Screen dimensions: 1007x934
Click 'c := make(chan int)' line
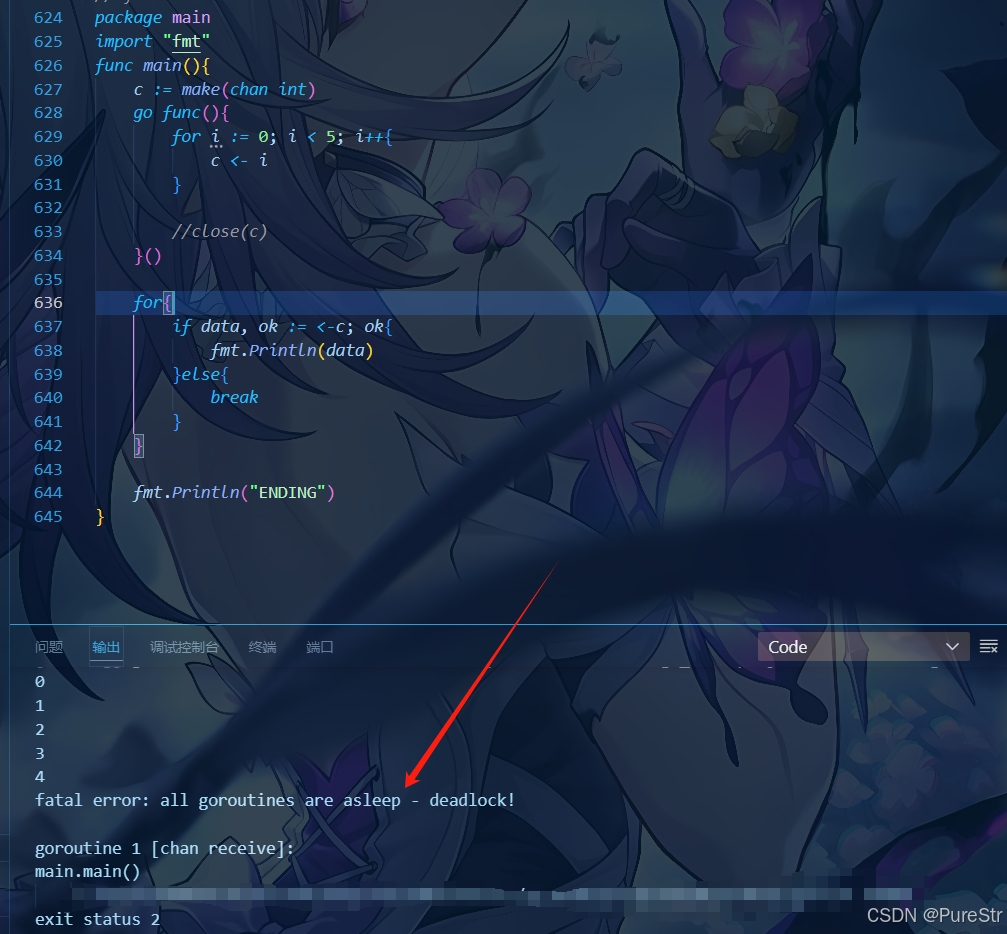(x=224, y=89)
